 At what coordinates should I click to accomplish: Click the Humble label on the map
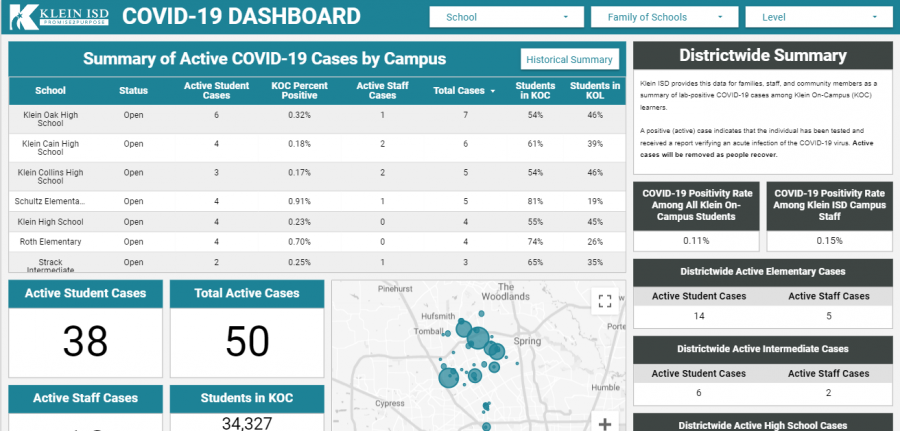click(x=606, y=387)
